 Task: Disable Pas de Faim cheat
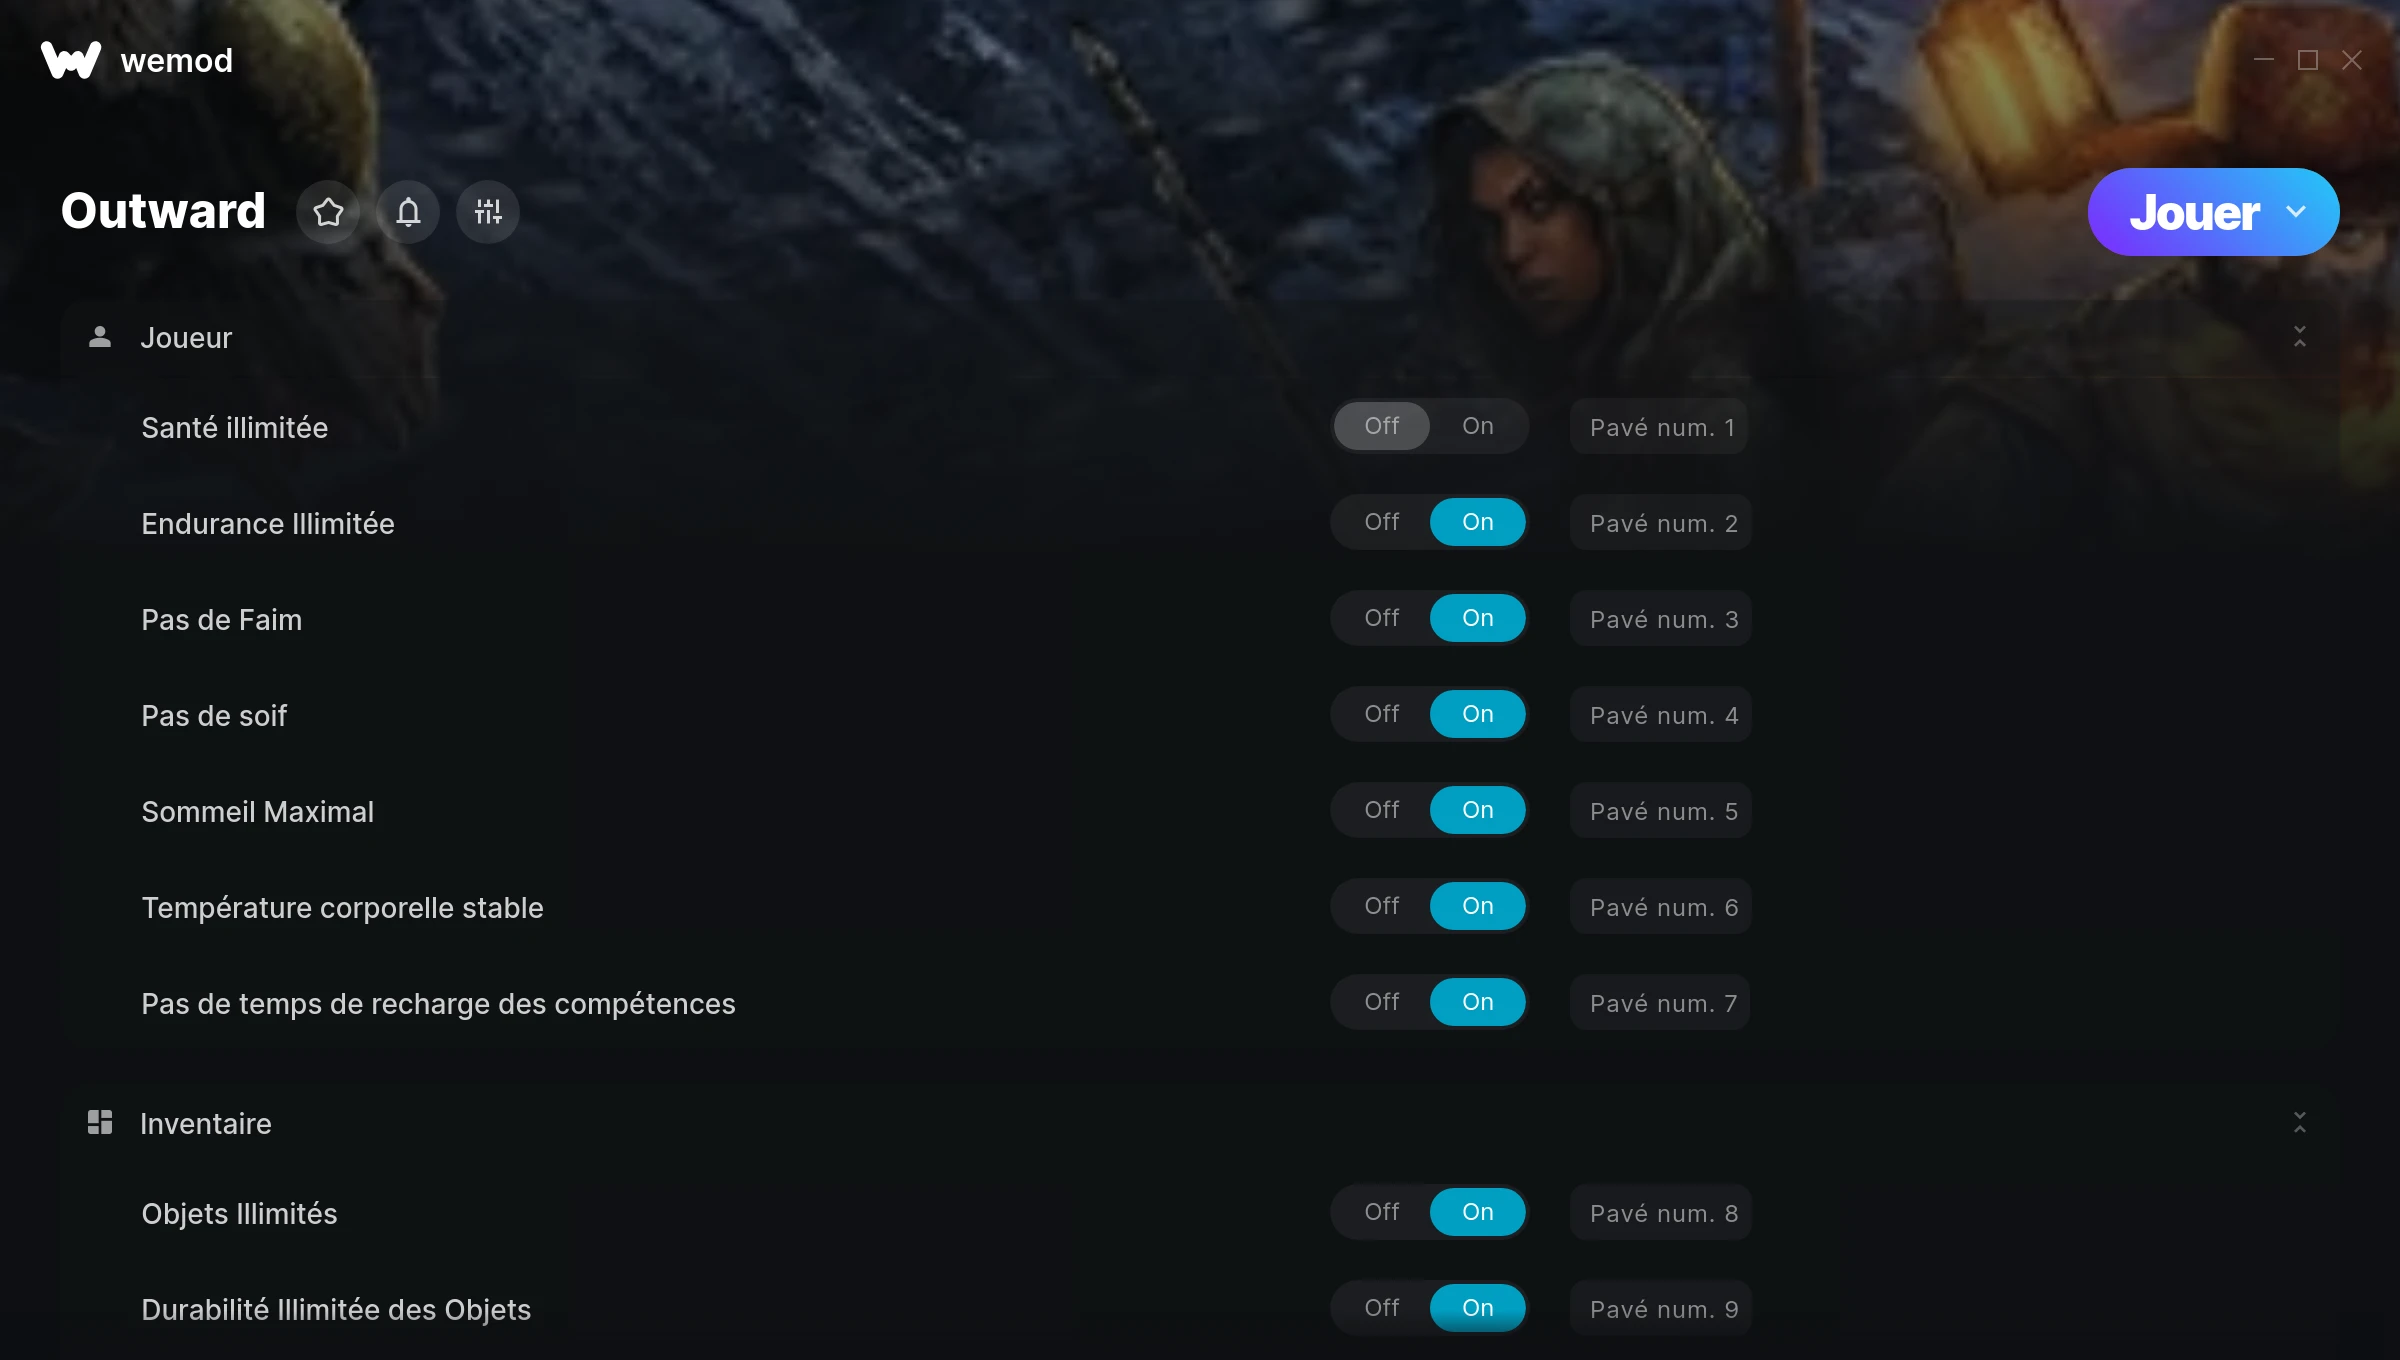(1382, 618)
